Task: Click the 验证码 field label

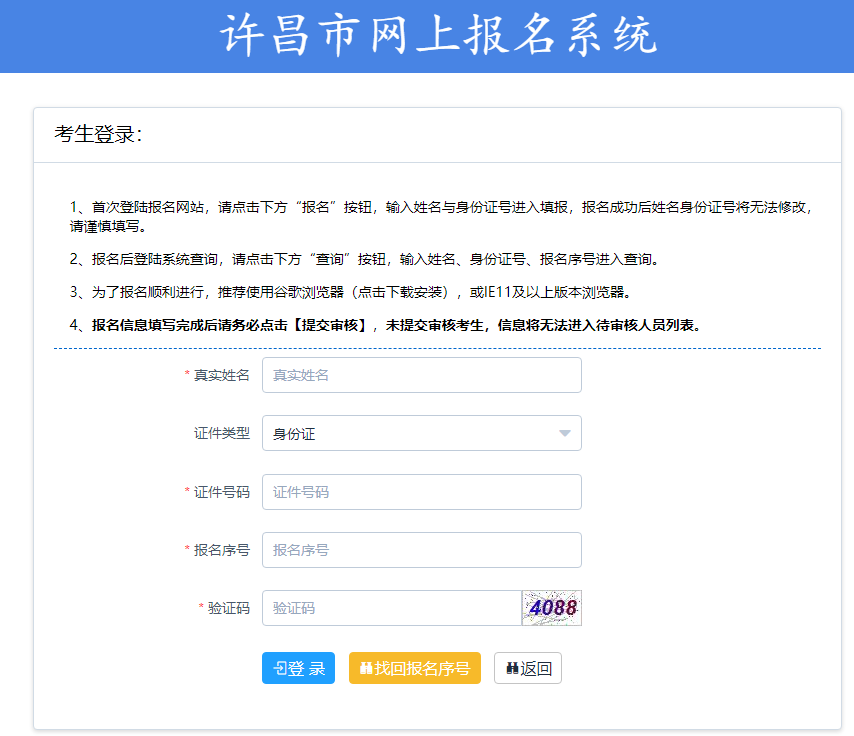Action: click(228, 608)
